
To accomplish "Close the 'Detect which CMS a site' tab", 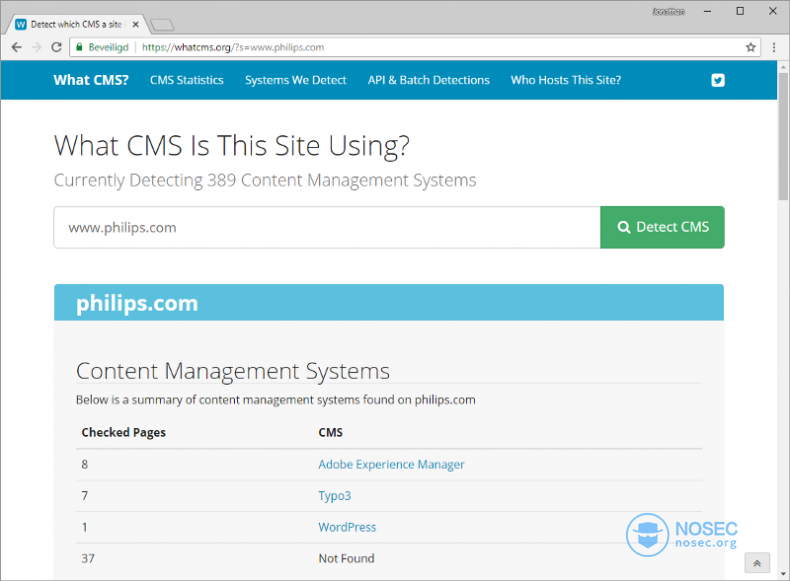I will pos(136,24).
